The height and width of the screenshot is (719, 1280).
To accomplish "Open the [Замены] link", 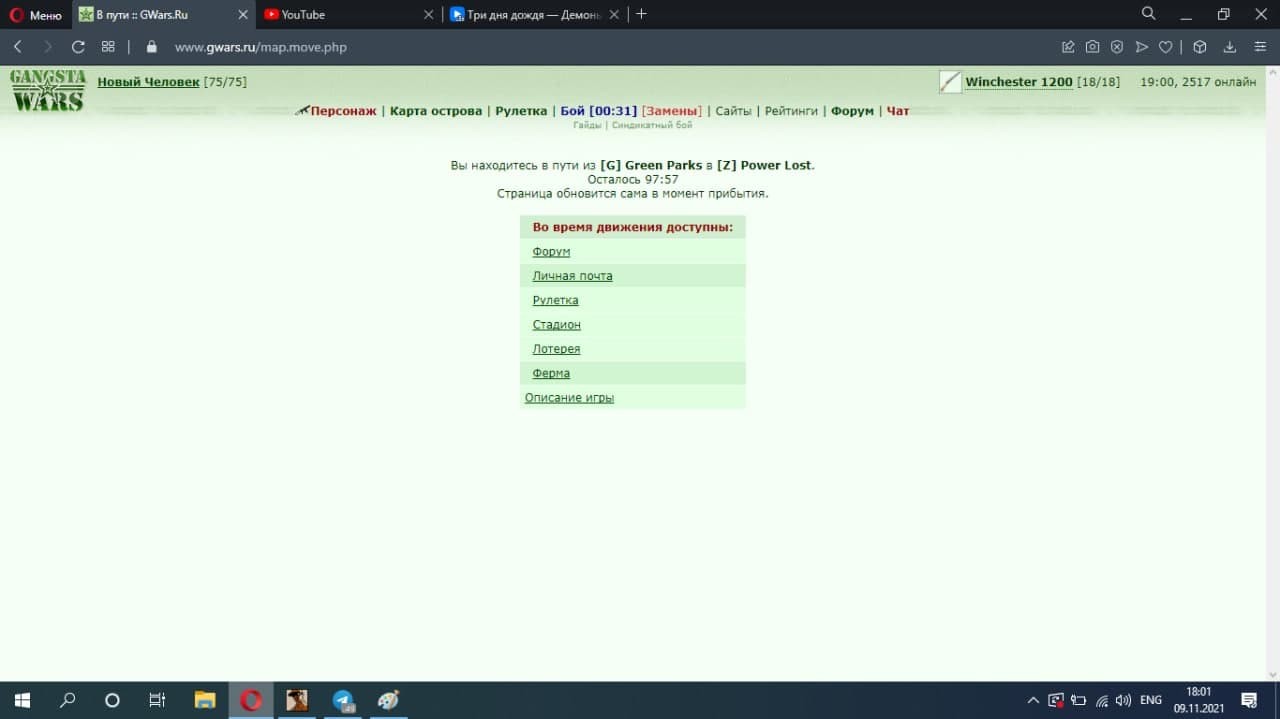I will click(x=671, y=111).
